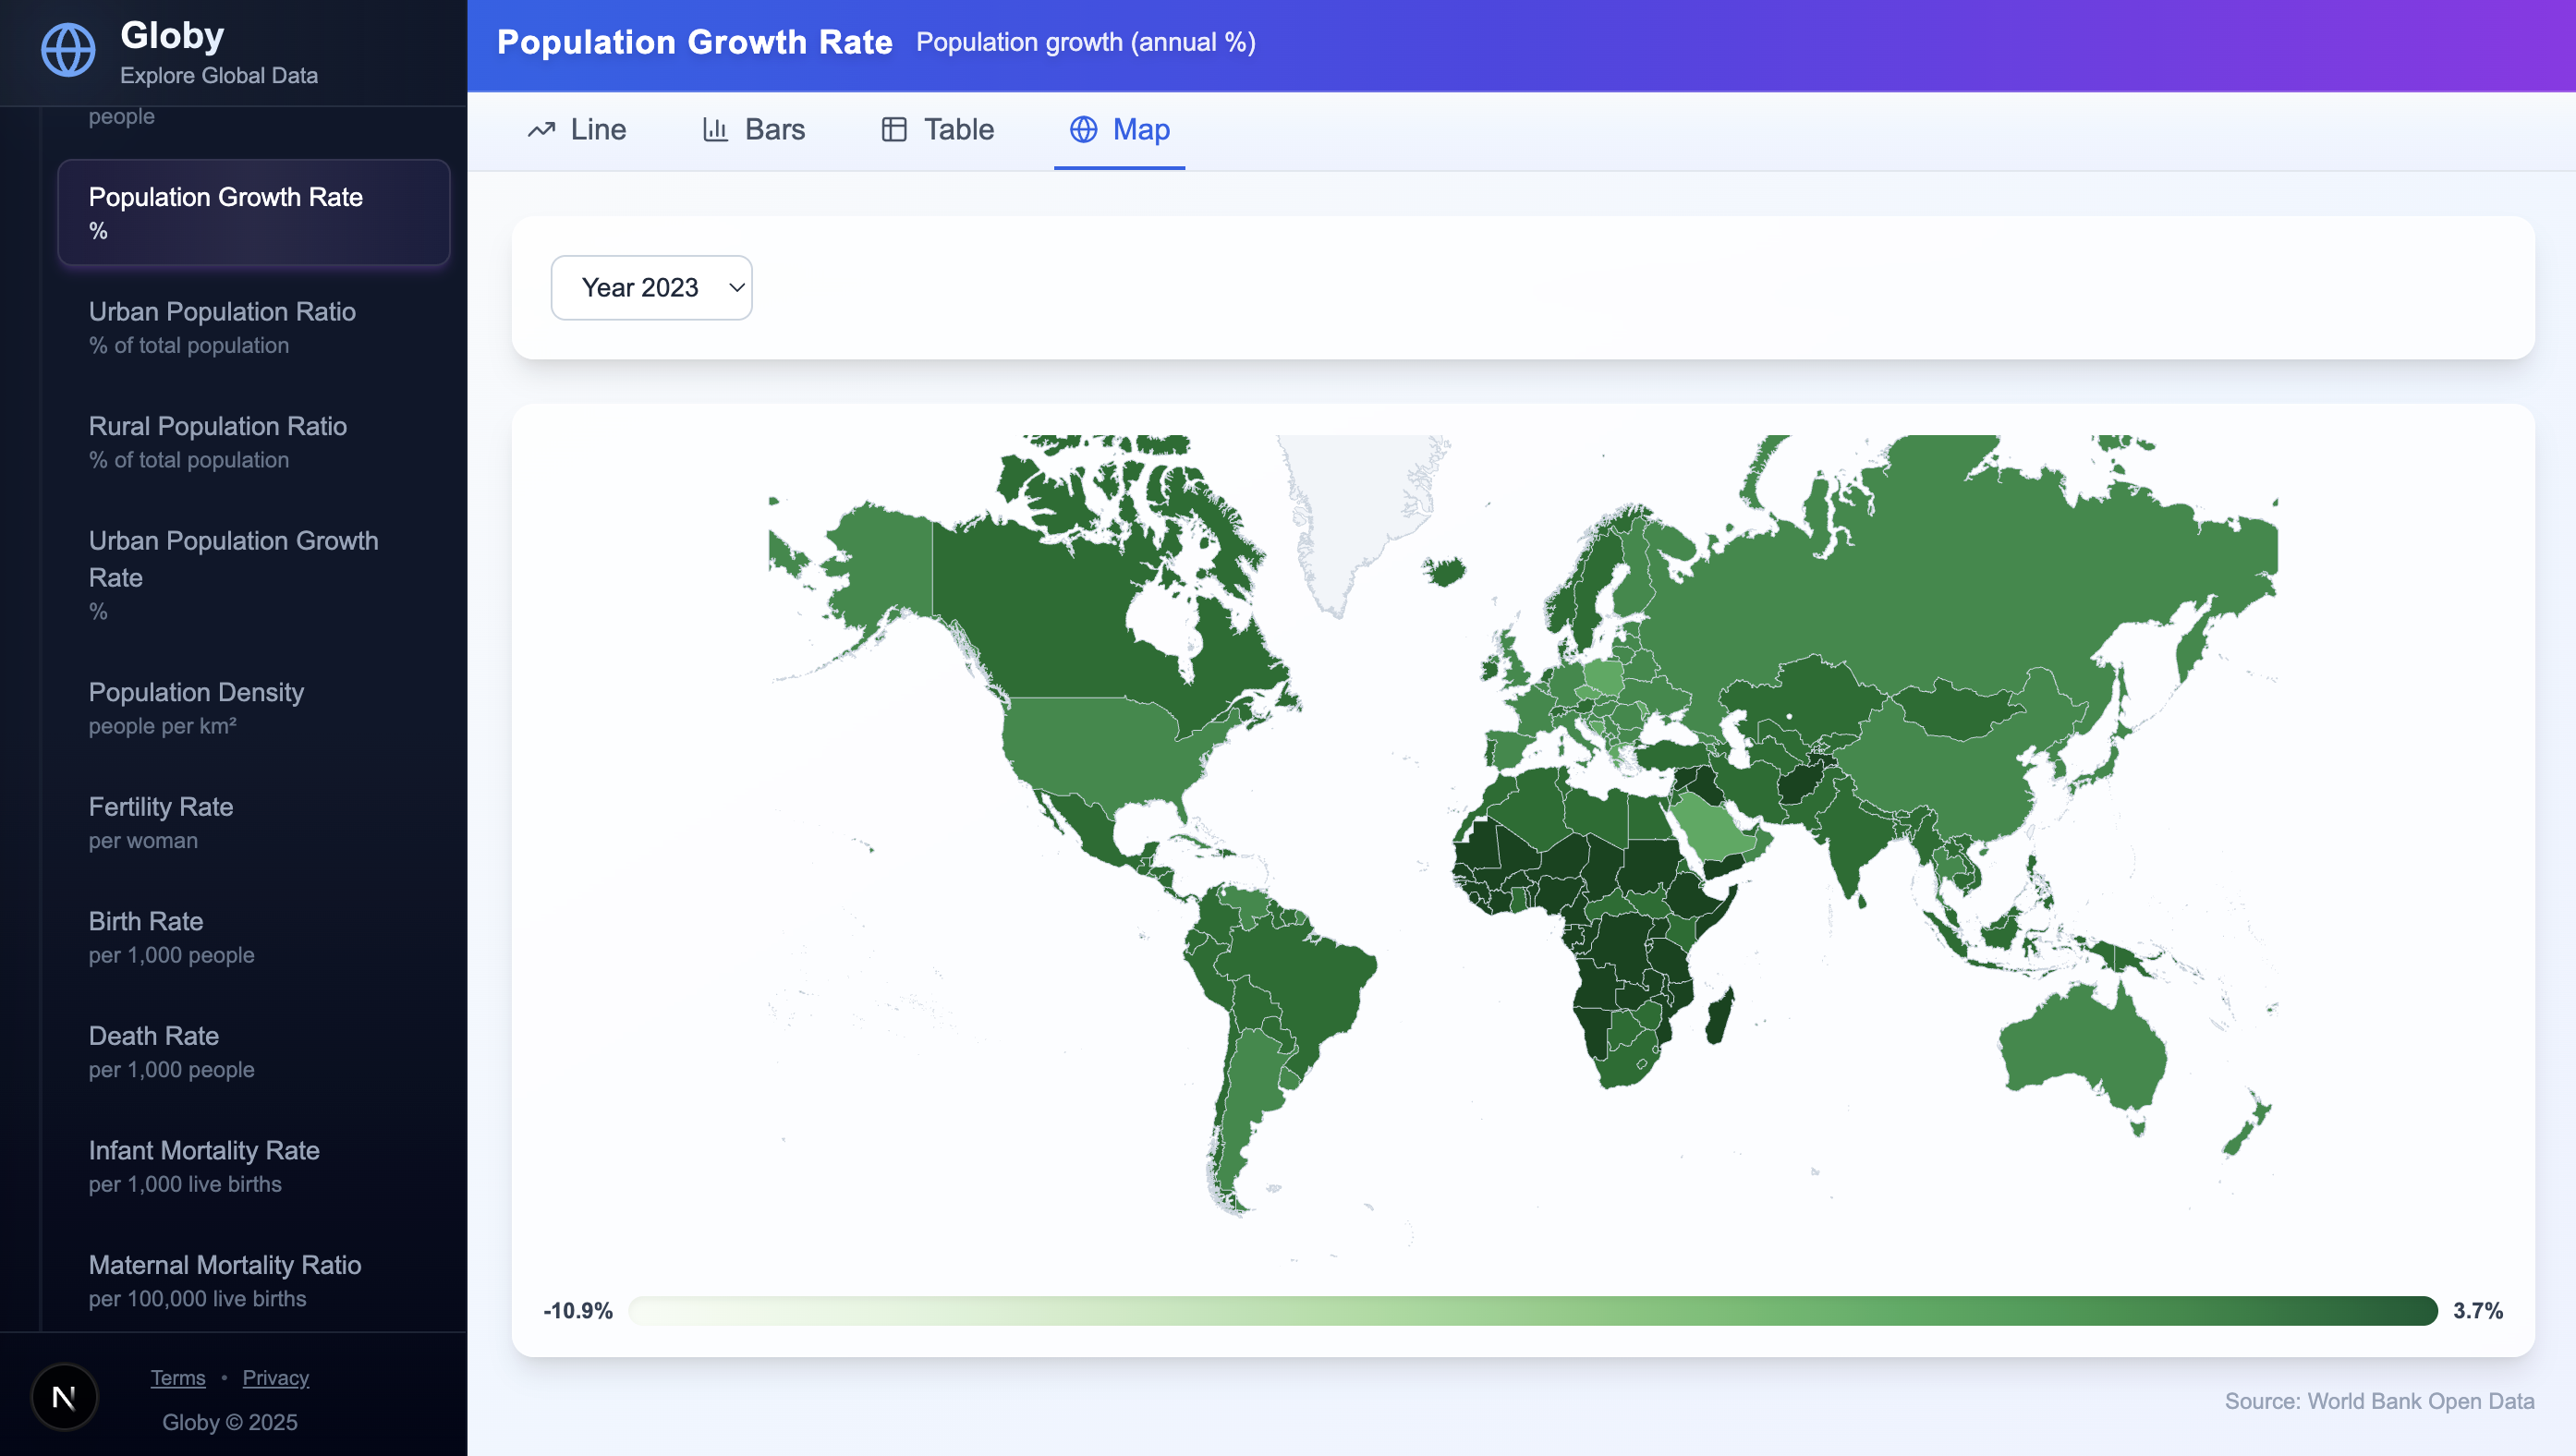The width and height of the screenshot is (2576, 1456).
Task: Click the Globy globe logo icon
Action: (x=68, y=50)
